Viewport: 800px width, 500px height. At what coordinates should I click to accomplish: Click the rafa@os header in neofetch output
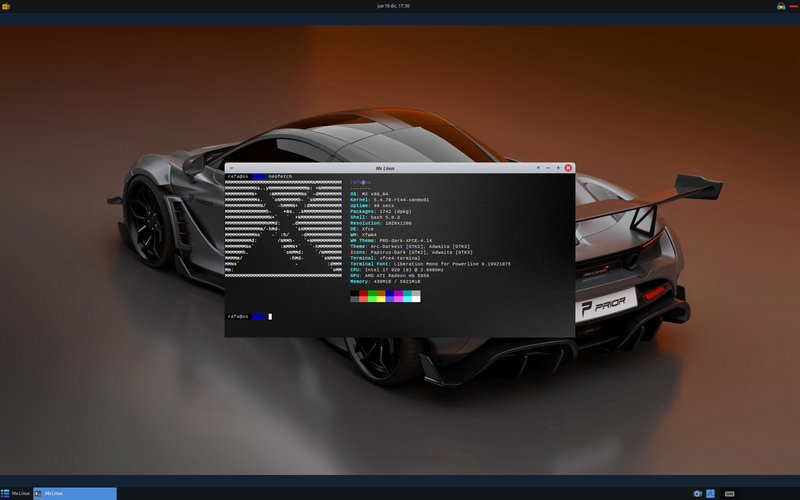(361, 182)
